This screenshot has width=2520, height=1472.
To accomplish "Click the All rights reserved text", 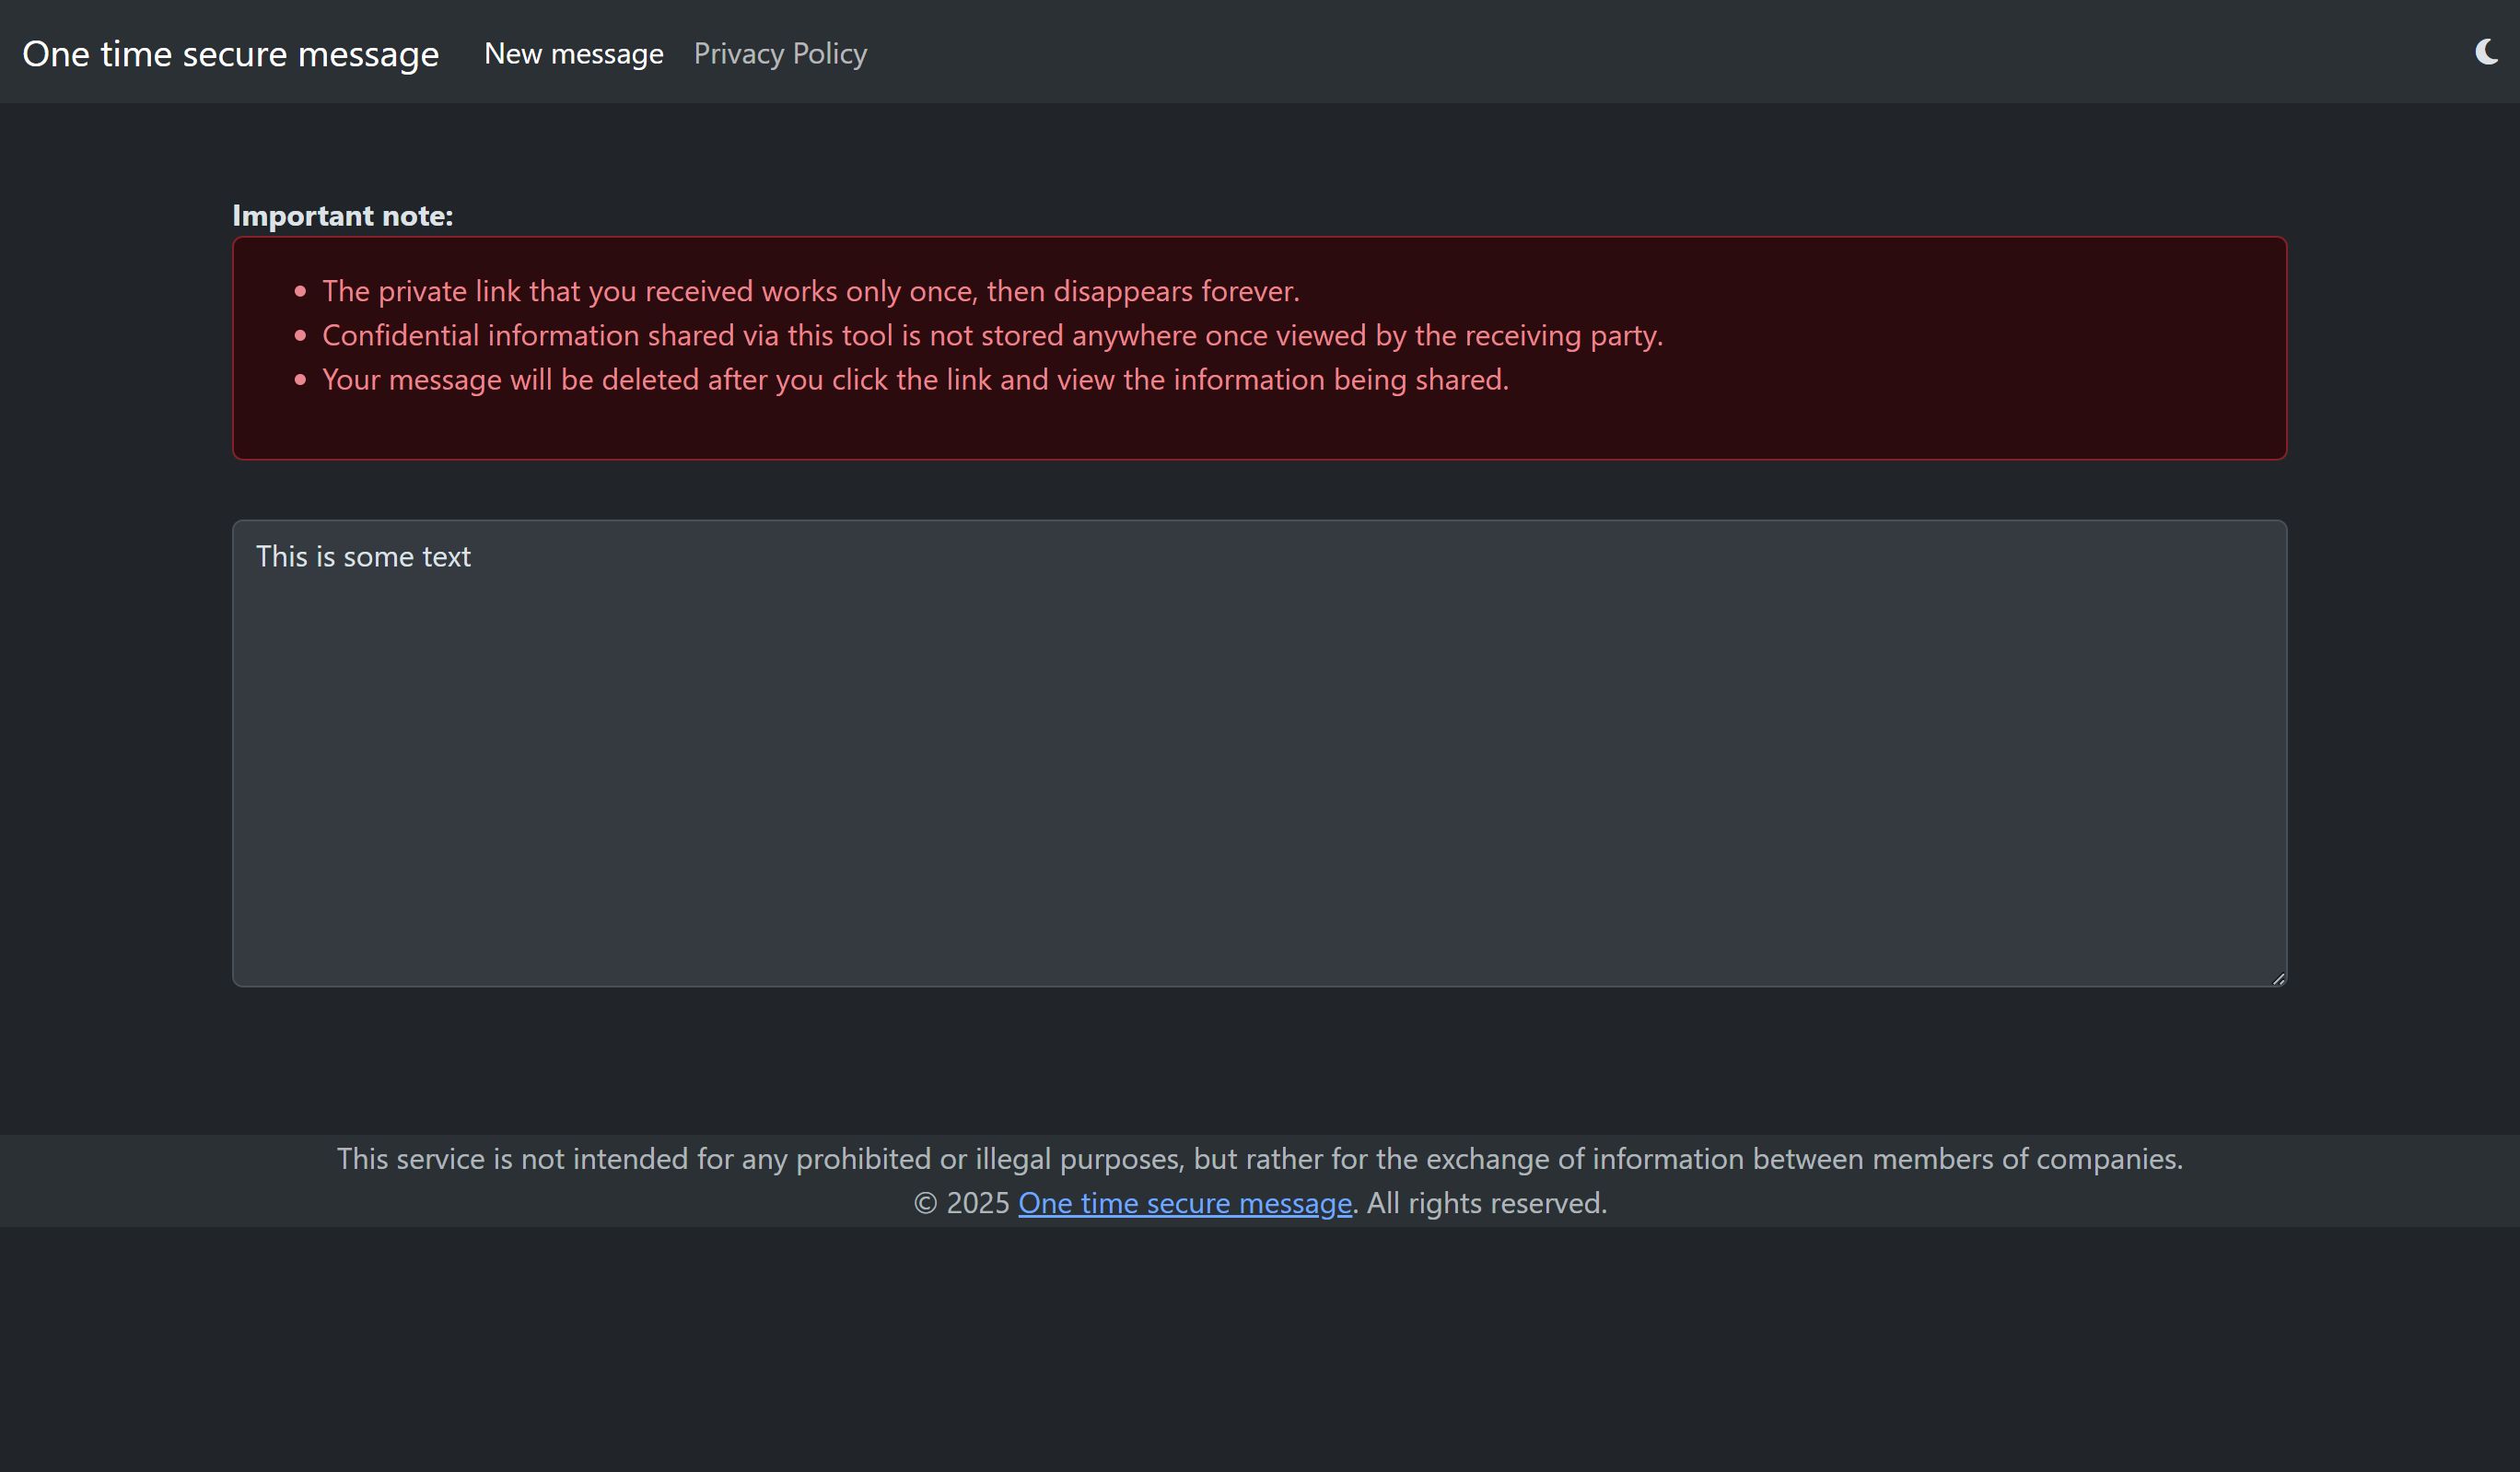I will pyautogui.click(x=1486, y=1203).
